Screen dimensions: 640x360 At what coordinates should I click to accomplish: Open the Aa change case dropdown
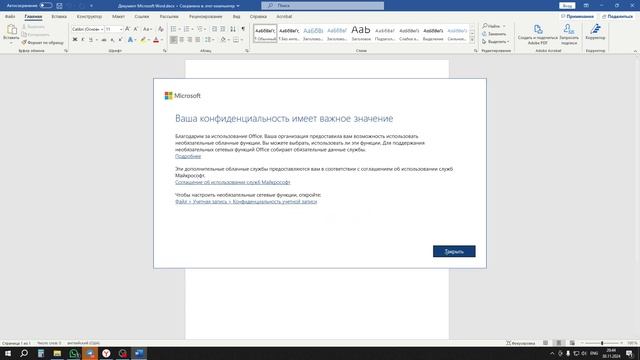tap(147, 29)
